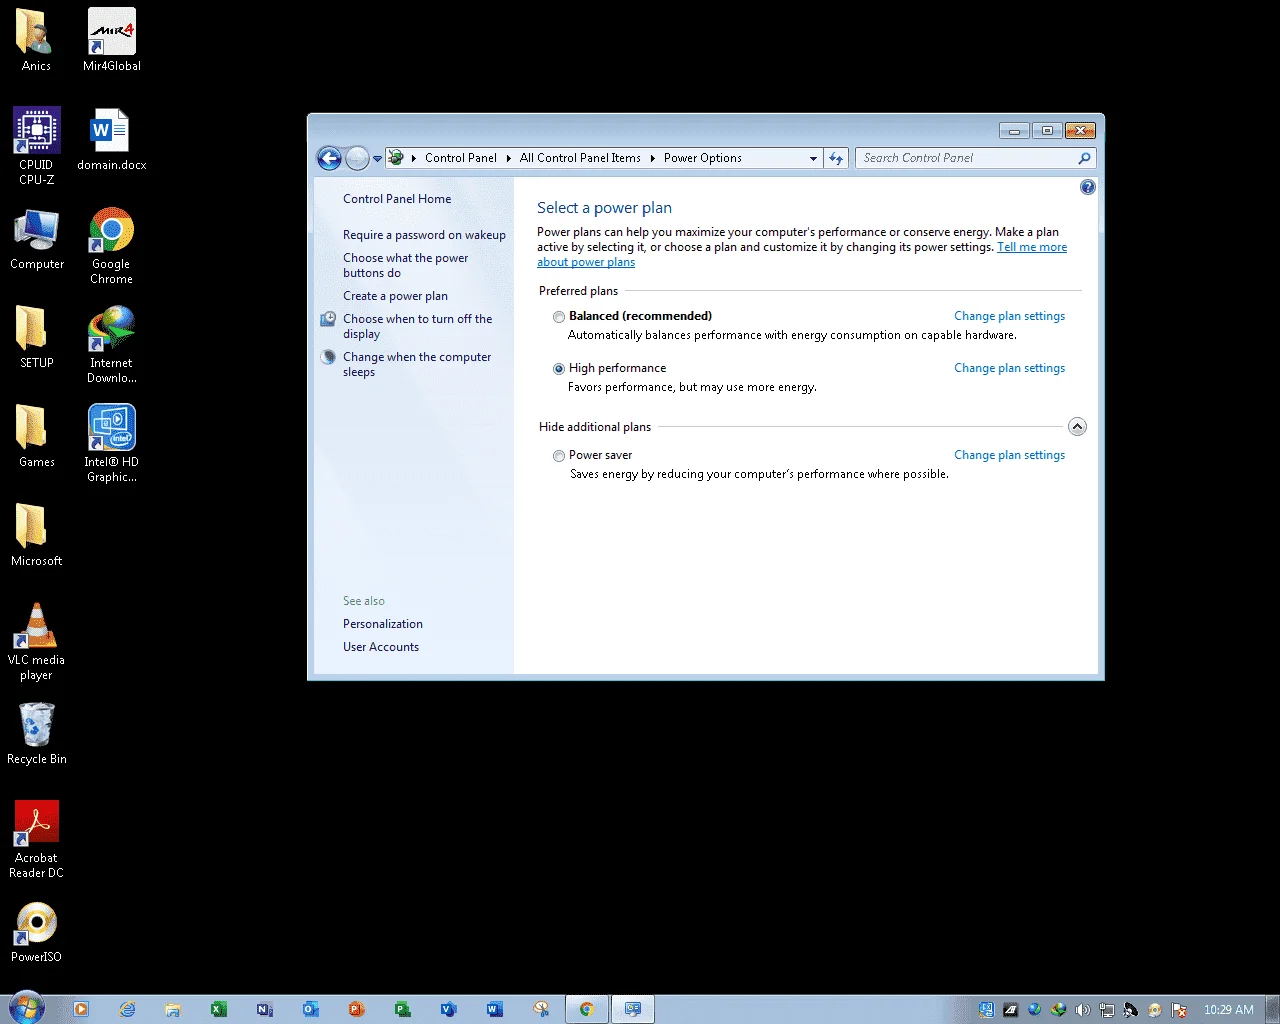Select the Google Chrome desktop icon
Image resolution: width=1280 pixels, height=1024 pixels.
[112, 246]
